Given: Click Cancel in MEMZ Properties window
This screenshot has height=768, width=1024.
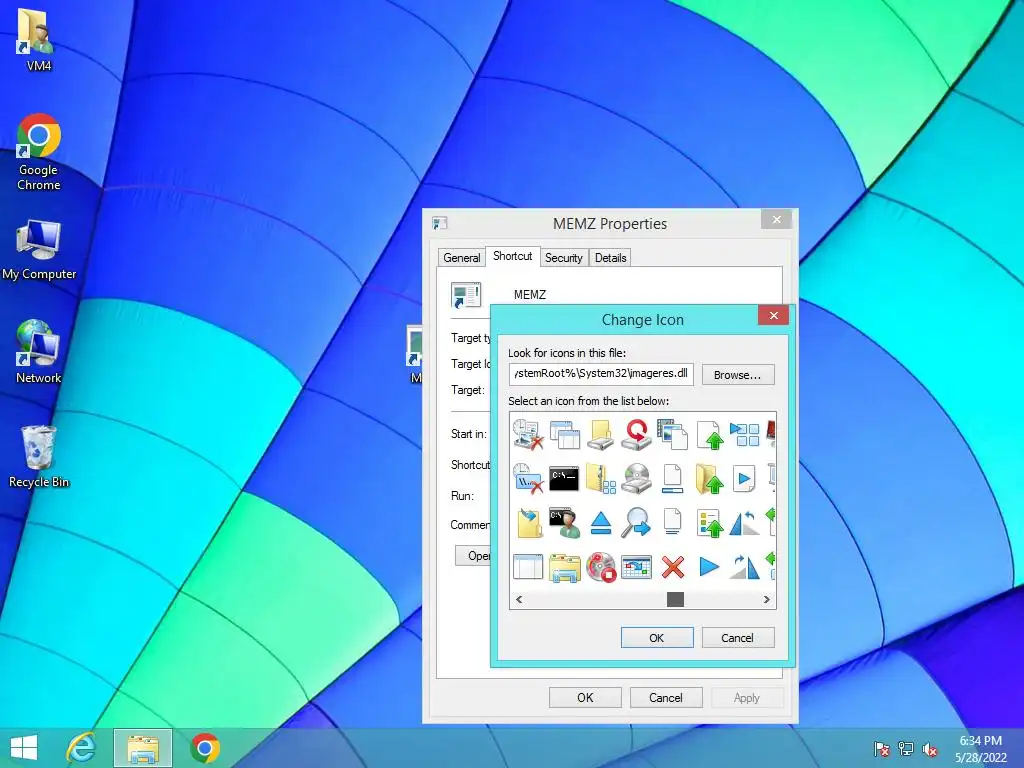Looking at the screenshot, I should (x=666, y=697).
